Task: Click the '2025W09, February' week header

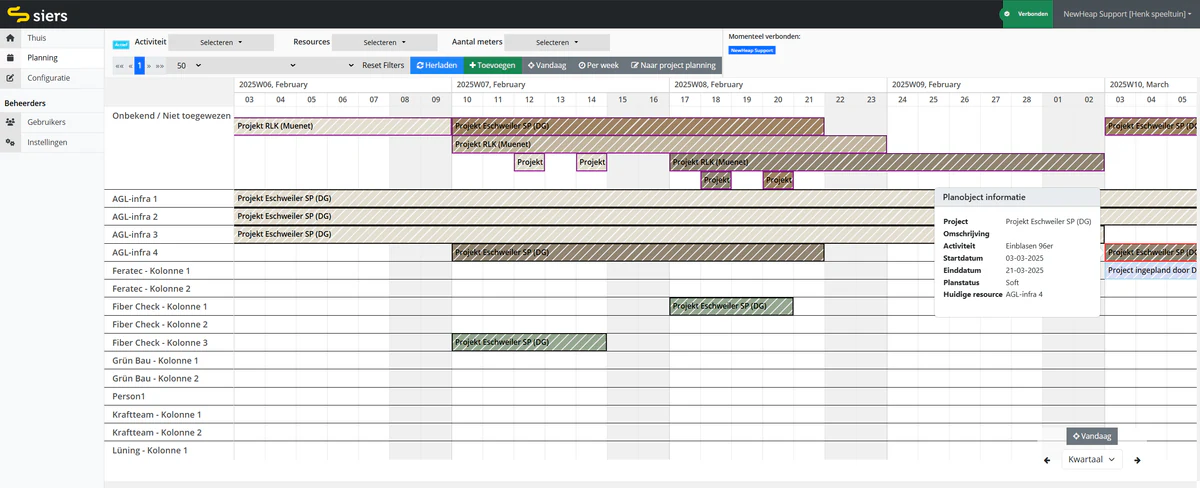Action: [x=926, y=85]
